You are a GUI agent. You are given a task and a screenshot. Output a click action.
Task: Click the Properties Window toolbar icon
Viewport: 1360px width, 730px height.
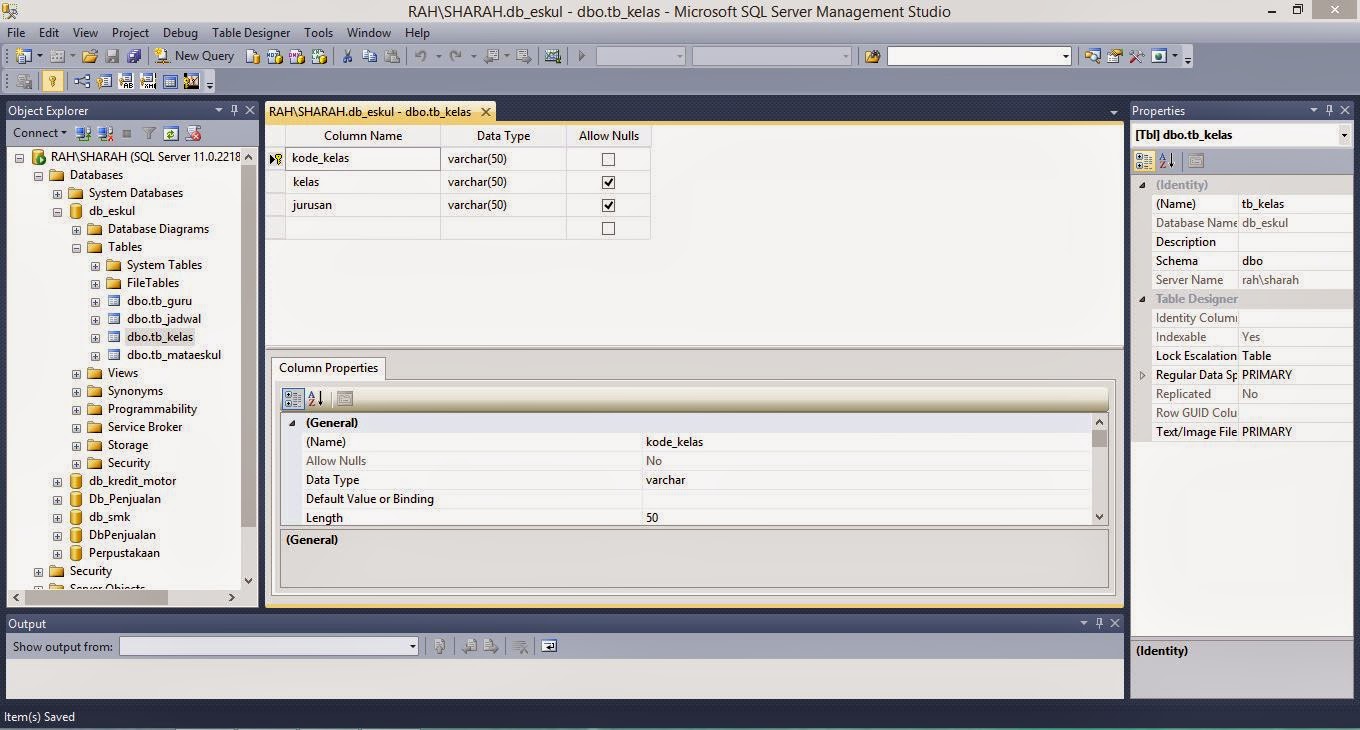tap(1114, 56)
